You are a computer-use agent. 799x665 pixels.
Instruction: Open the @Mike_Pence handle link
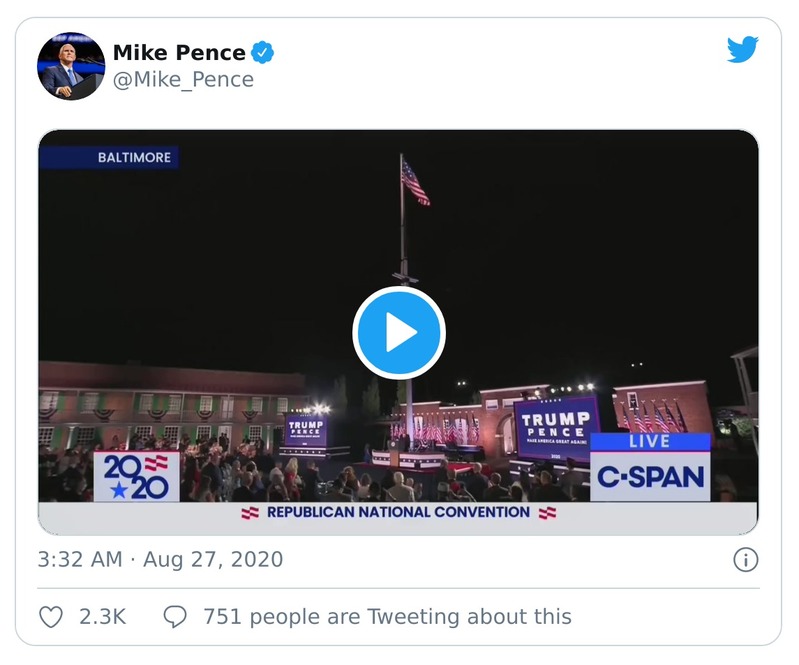(183, 80)
